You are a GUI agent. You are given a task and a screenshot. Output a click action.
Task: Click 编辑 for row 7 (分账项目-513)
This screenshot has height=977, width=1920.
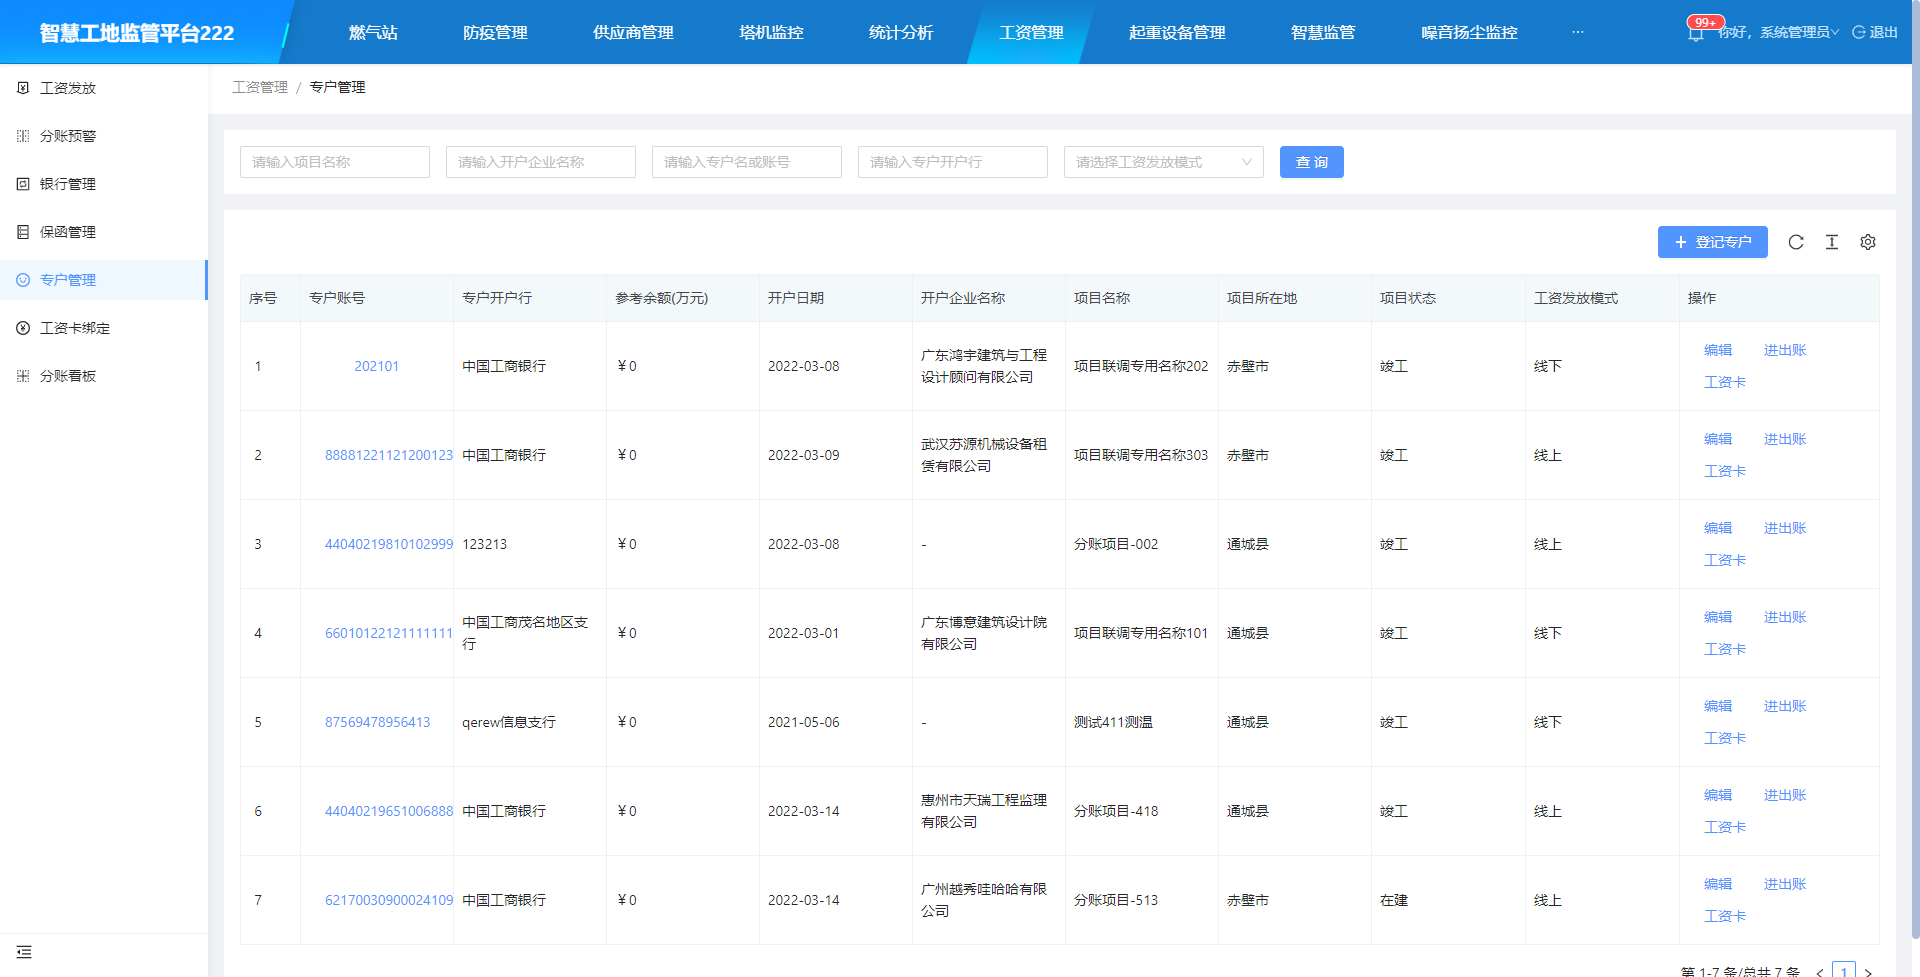(1718, 884)
